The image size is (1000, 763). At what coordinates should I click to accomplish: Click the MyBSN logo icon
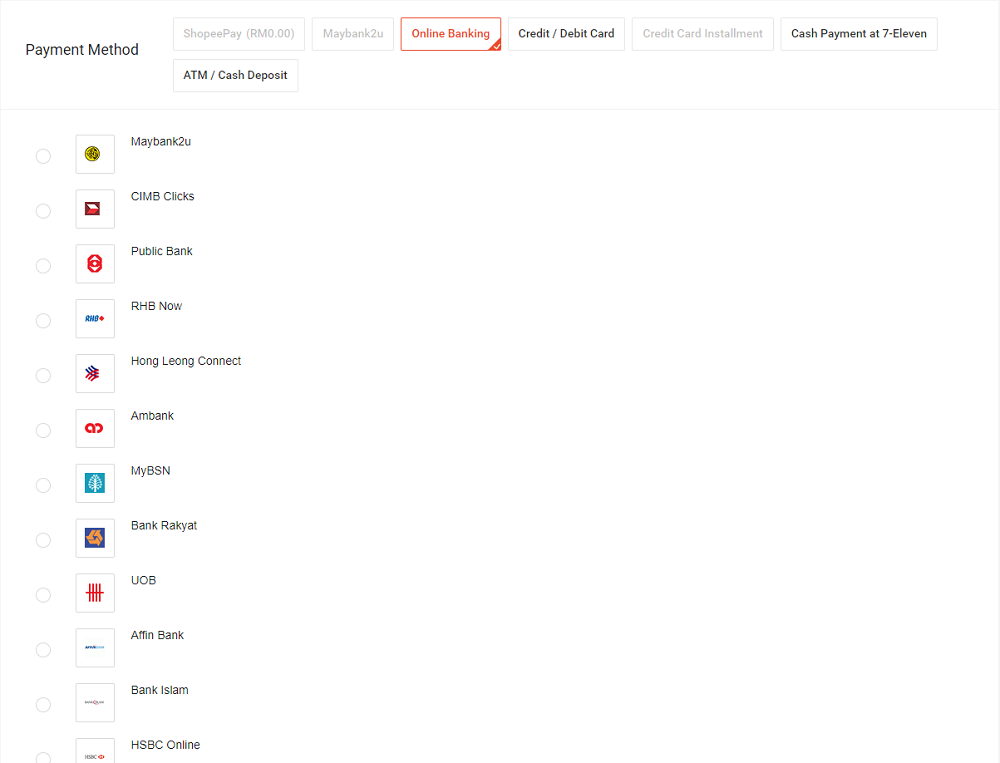tap(95, 483)
